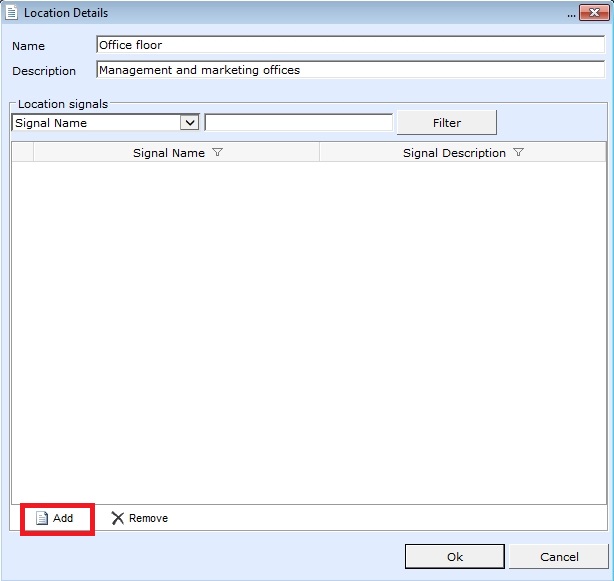
Task: Sort by the Signal Name column header
Action: [x=168, y=153]
